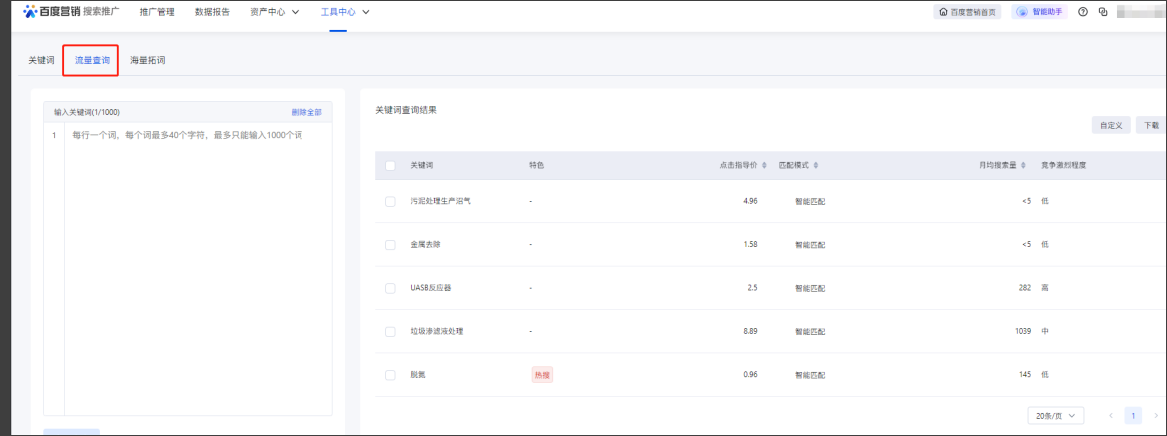Tick the select-all header checkbox

tap(390, 165)
